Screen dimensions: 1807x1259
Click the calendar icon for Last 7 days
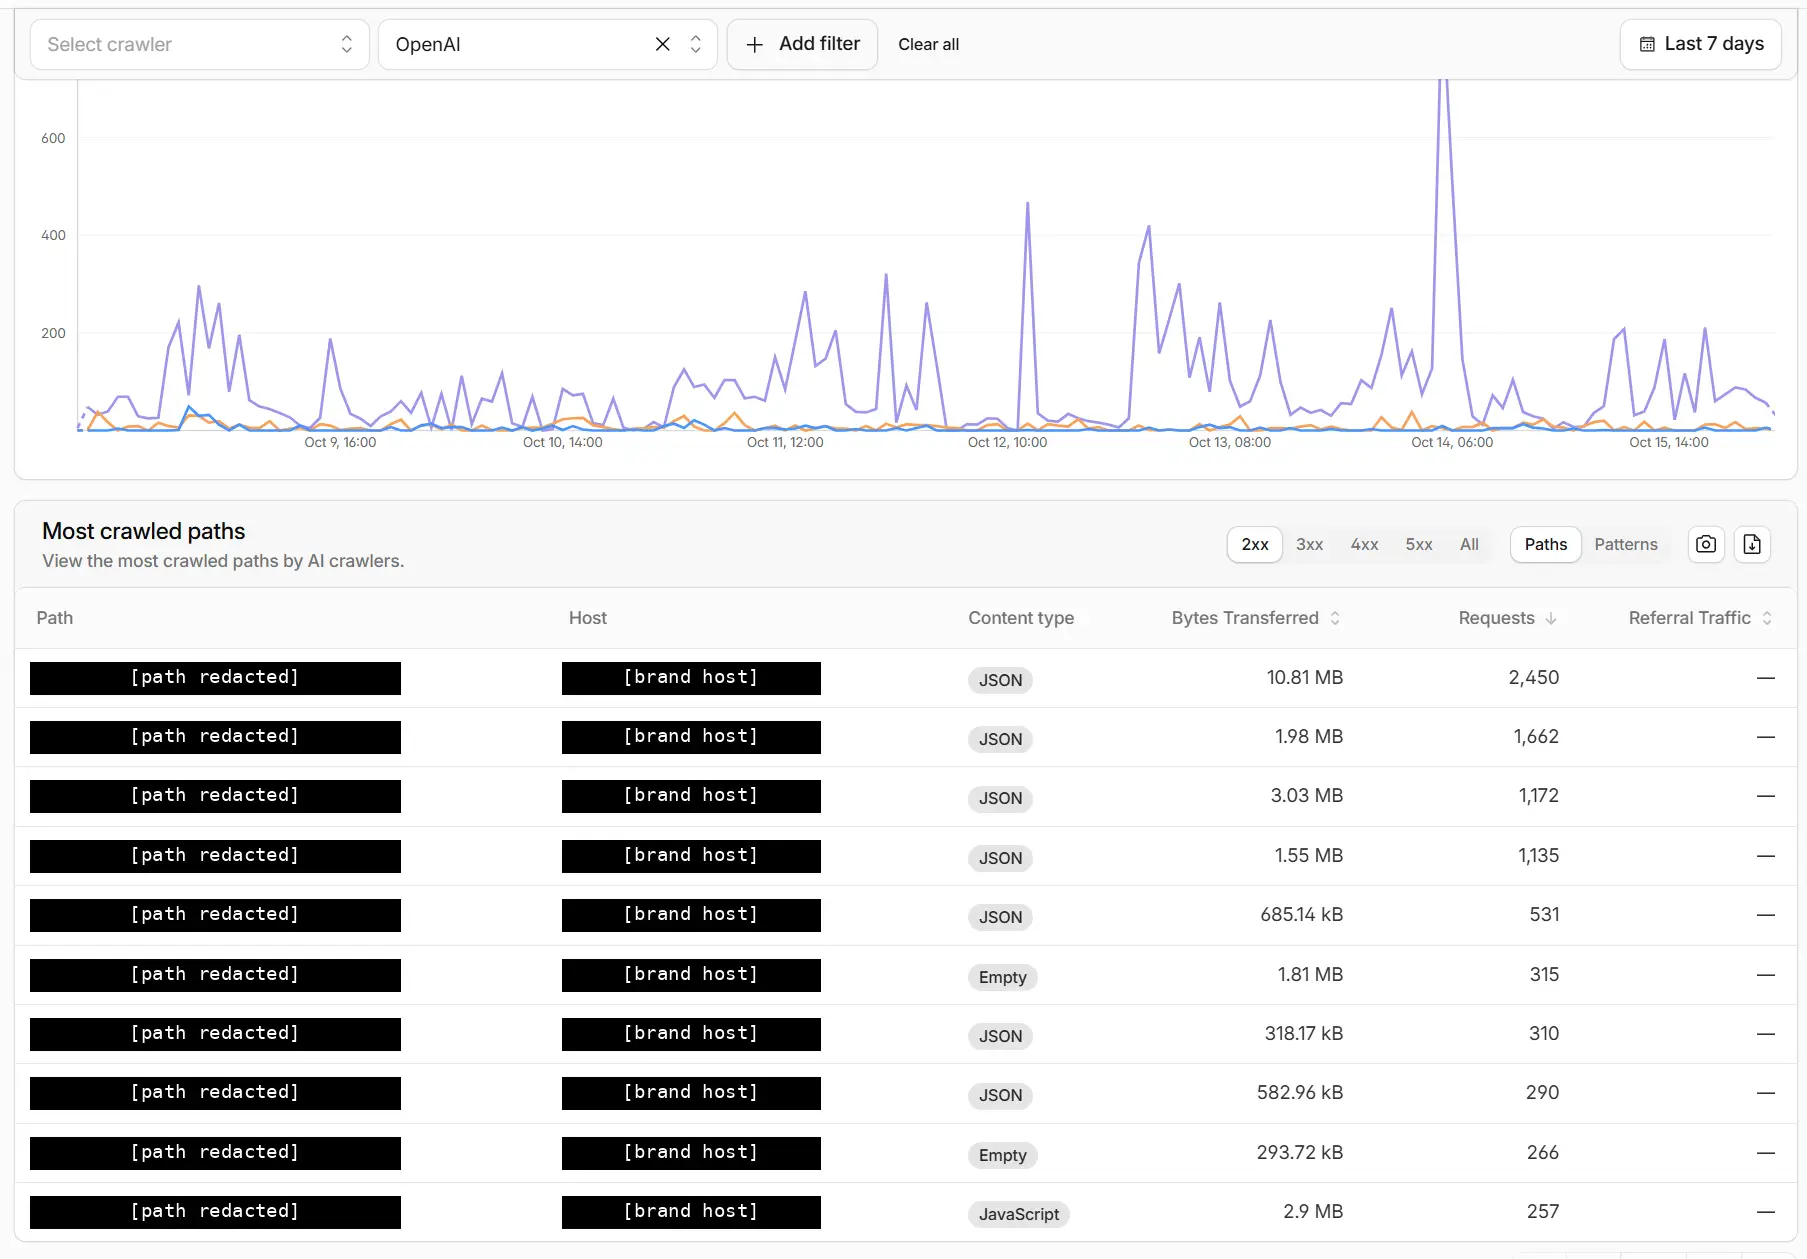pos(1647,44)
